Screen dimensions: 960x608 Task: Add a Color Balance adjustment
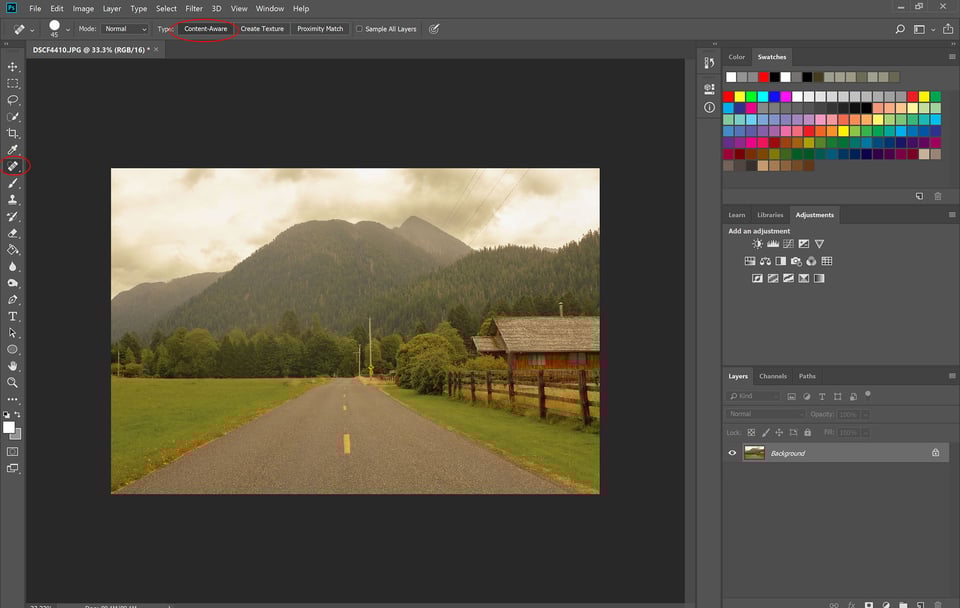click(x=765, y=261)
